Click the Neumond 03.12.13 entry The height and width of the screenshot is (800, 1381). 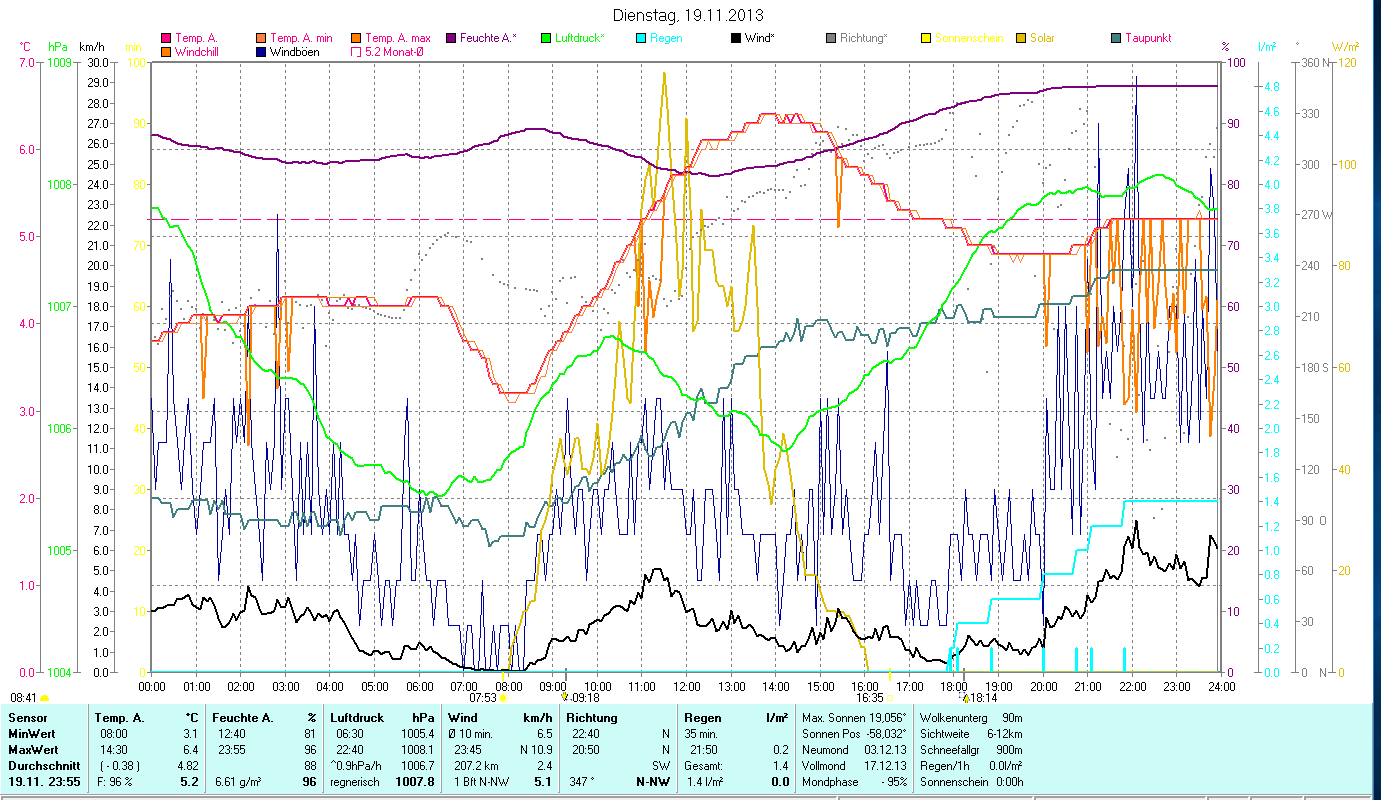click(855, 750)
